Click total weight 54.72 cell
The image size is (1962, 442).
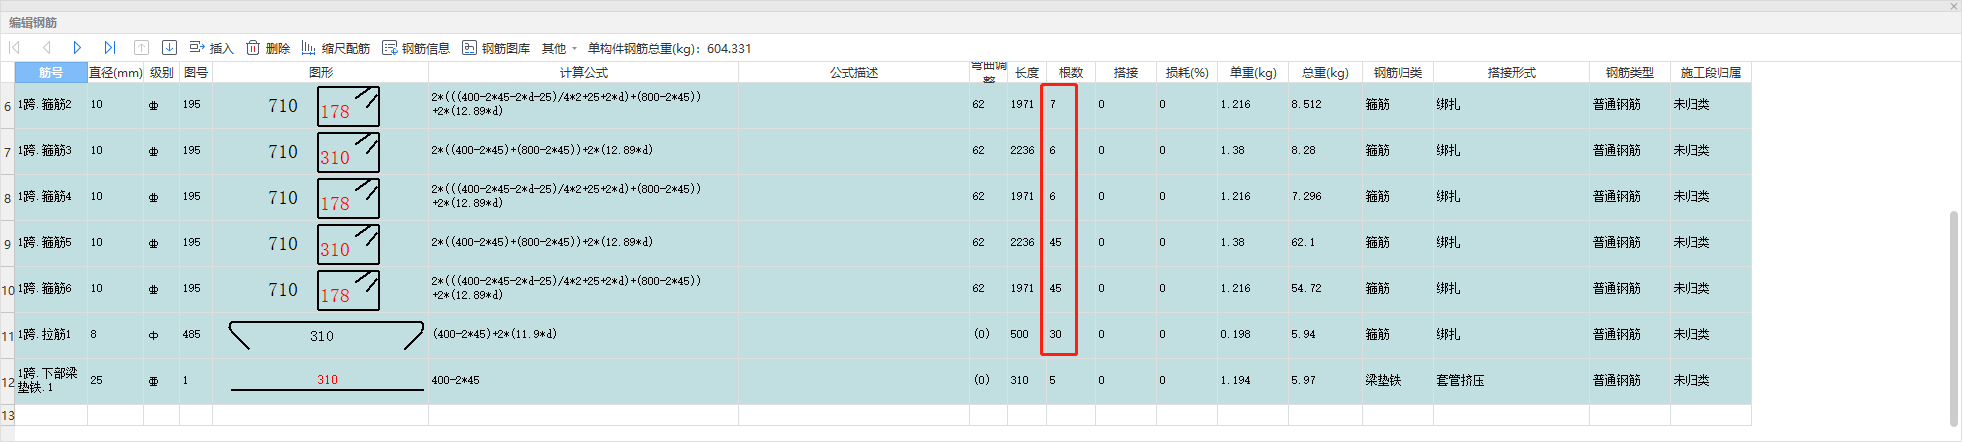1325,289
